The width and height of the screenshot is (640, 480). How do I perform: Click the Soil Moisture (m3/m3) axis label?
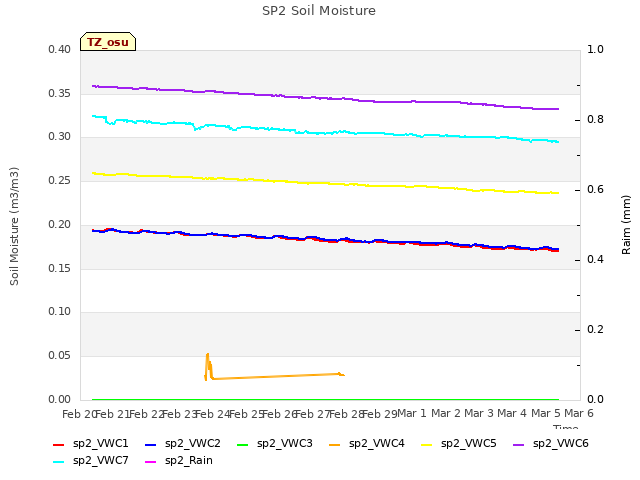pyautogui.click(x=14, y=226)
